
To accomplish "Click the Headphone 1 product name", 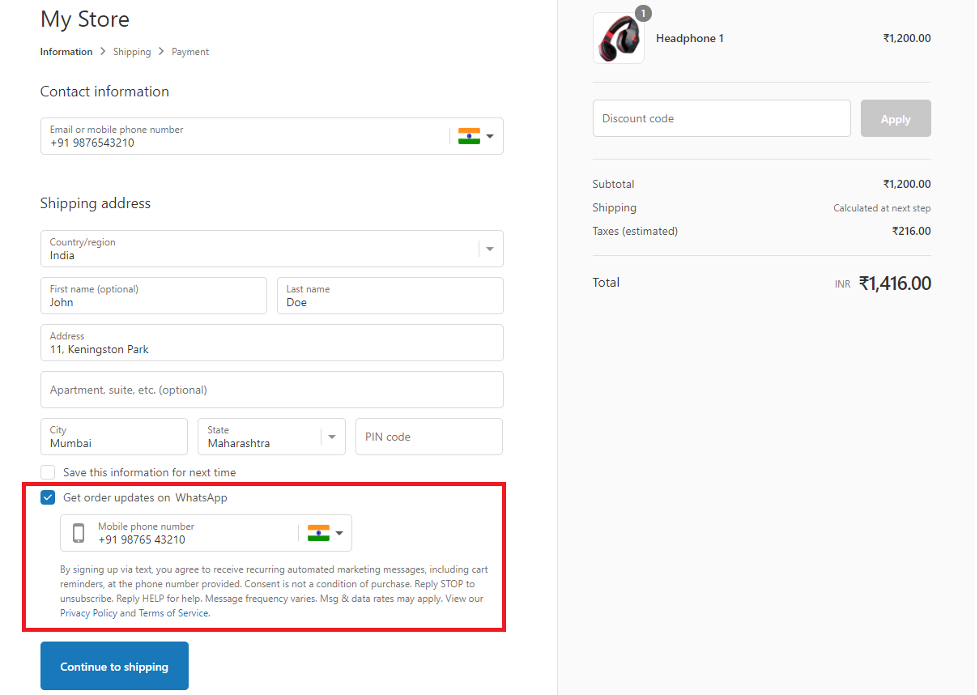I will tap(690, 38).
